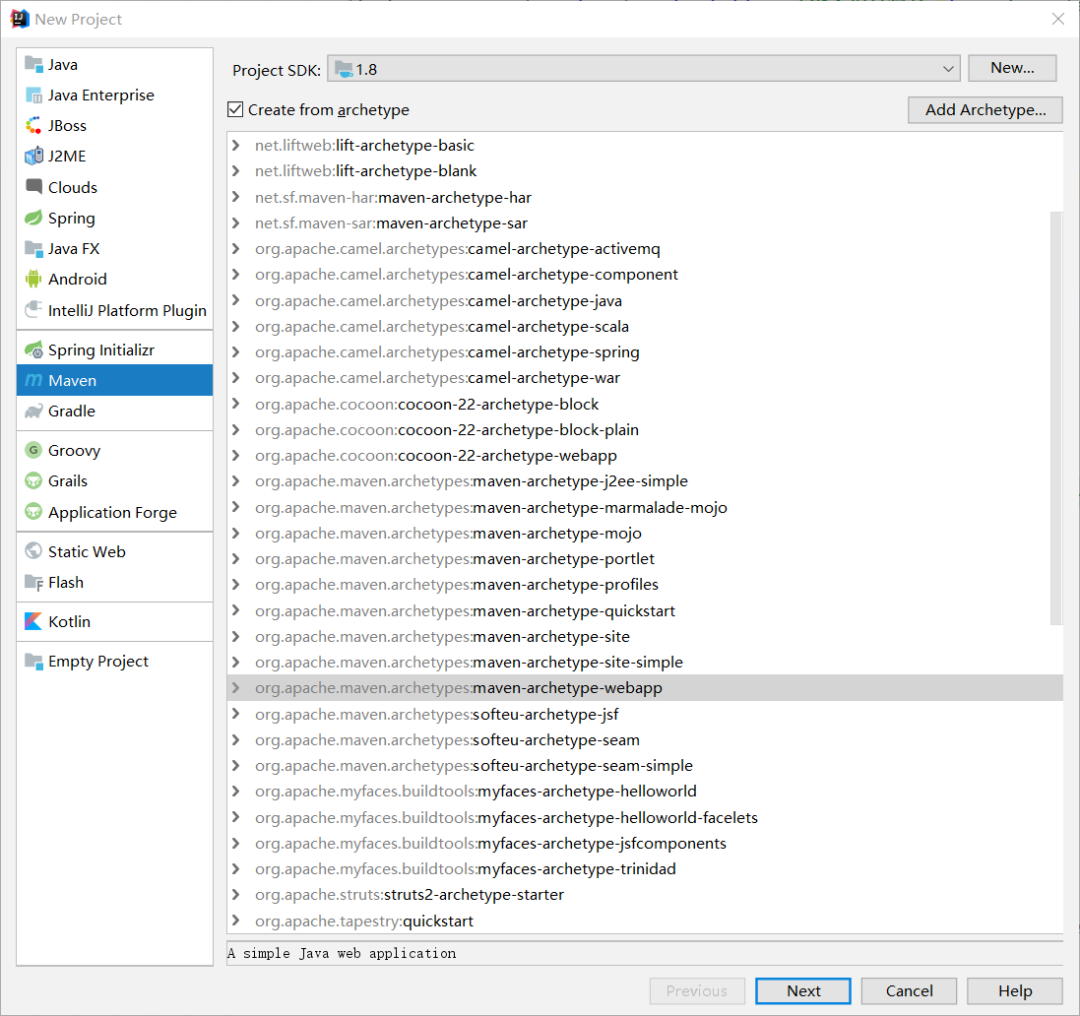Click the Android robot icon
The height and width of the screenshot is (1016, 1080).
click(33, 279)
